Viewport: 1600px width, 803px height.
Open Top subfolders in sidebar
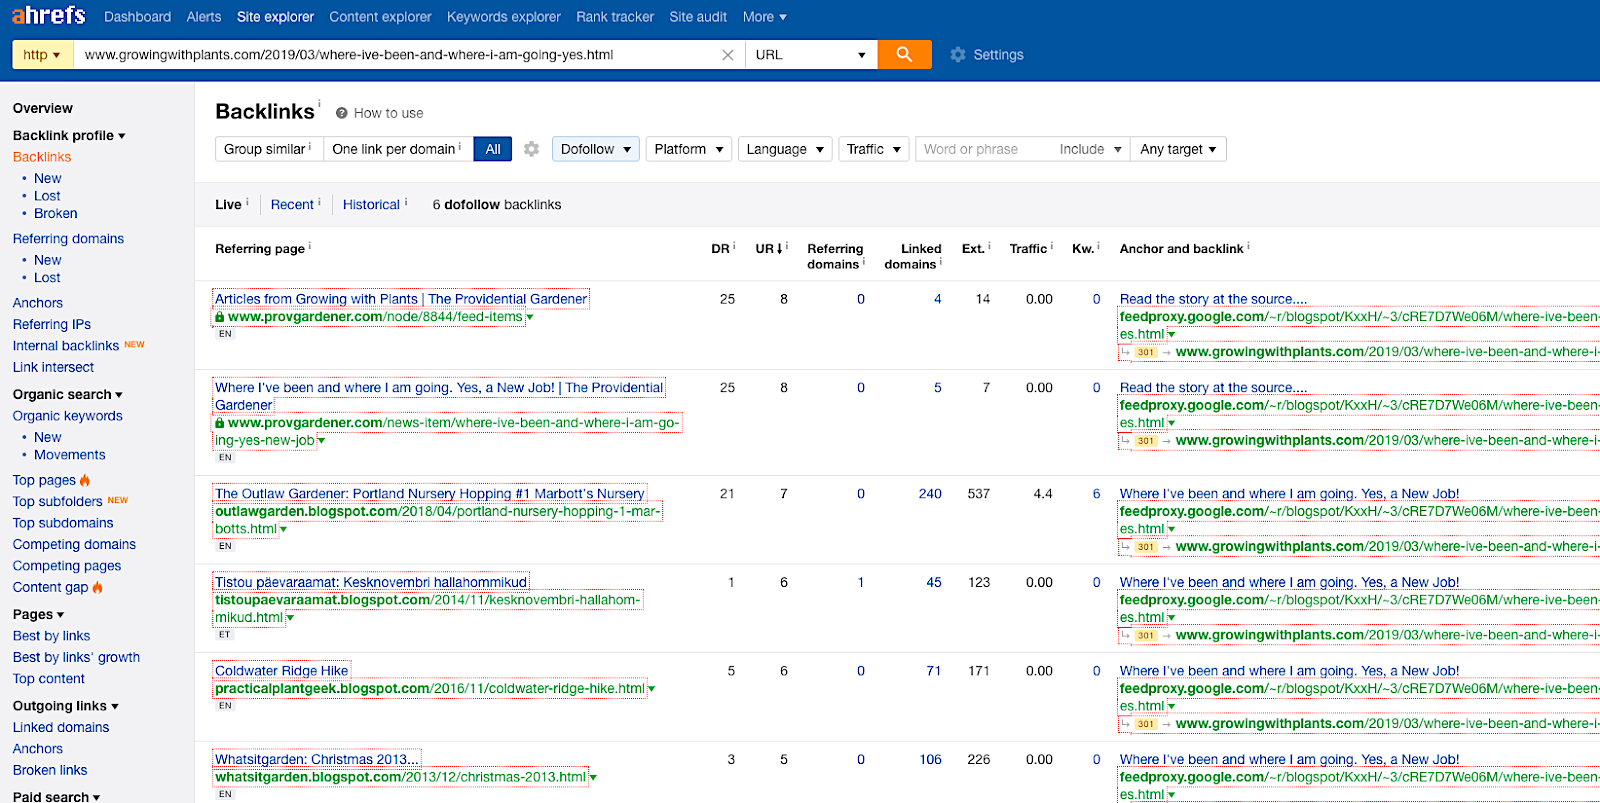(x=57, y=501)
